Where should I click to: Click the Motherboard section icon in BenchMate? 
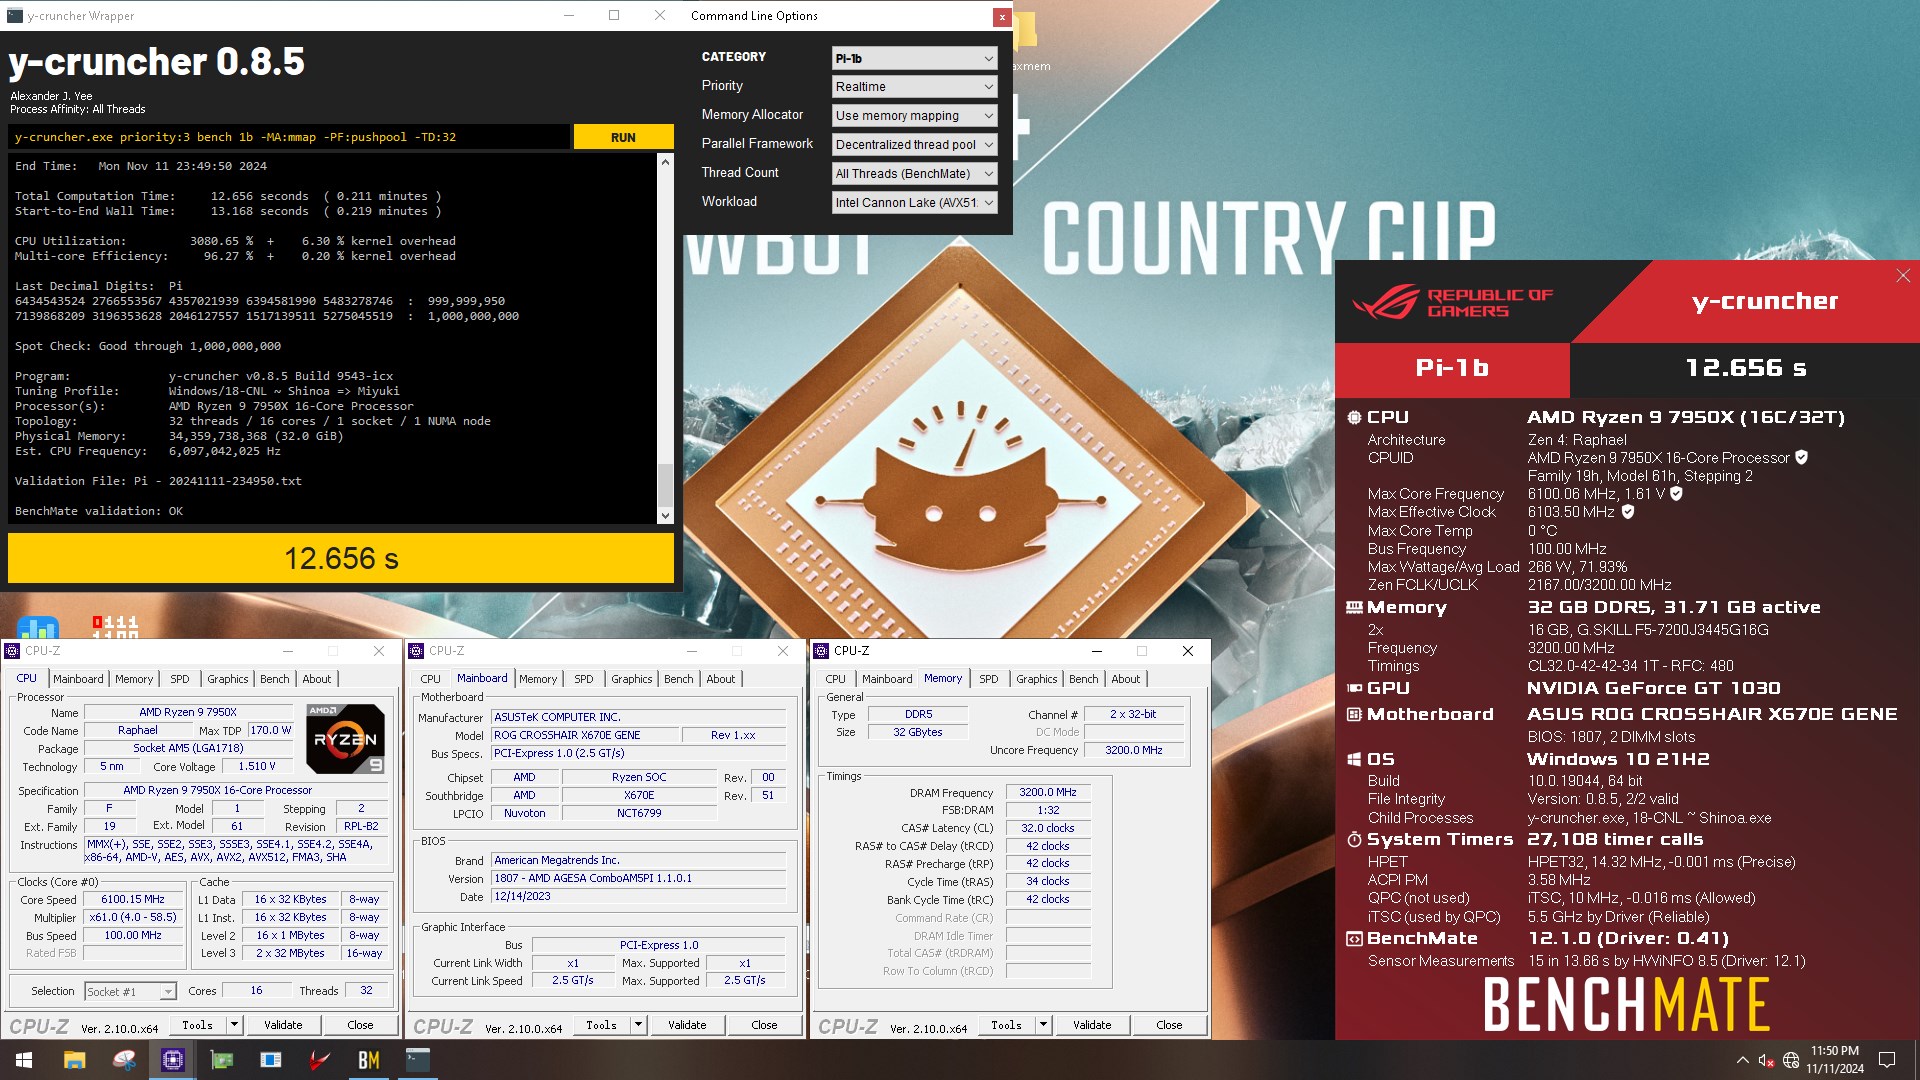1354,714
